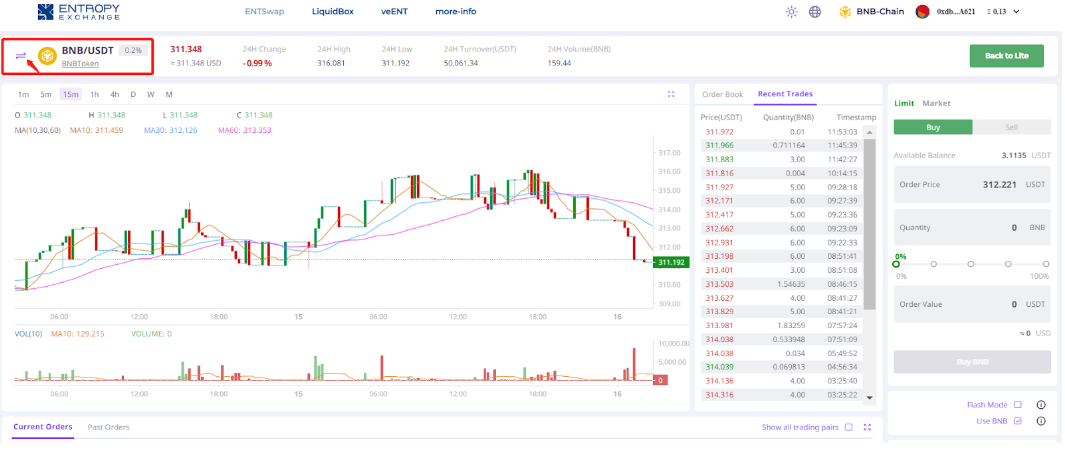Viewport: 1065px width, 452px height.
Task: Click the Recent Trades scrollbar up arrow
Action: 870,132
